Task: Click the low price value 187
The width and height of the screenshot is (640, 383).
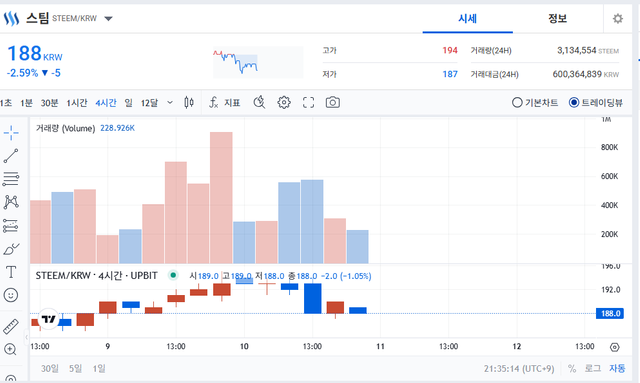Action: pos(450,74)
